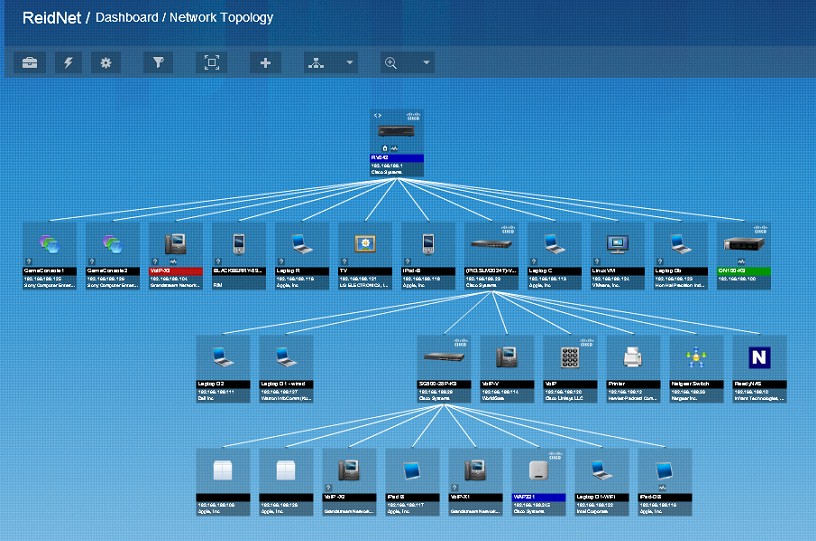This screenshot has width=816, height=541.
Task: Click the magnifier zoom icon
Action: tap(391, 63)
